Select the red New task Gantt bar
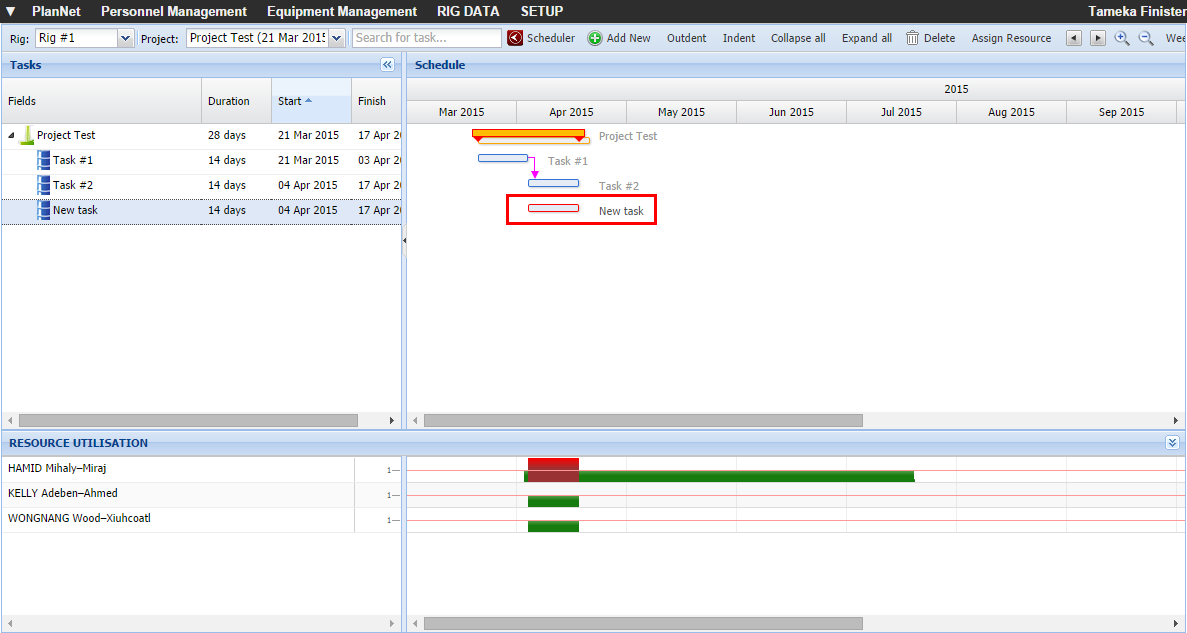The width and height of the screenshot is (1187, 633). point(553,208)
